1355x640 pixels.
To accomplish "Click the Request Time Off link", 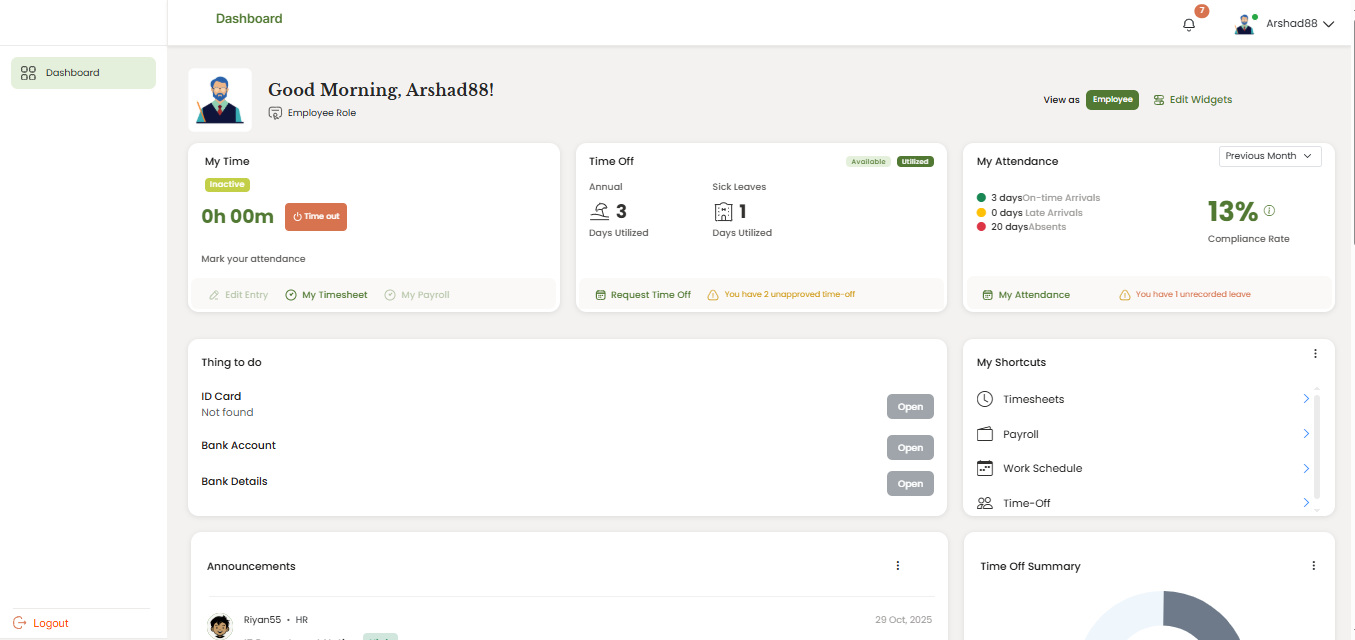I will point(643,295).
